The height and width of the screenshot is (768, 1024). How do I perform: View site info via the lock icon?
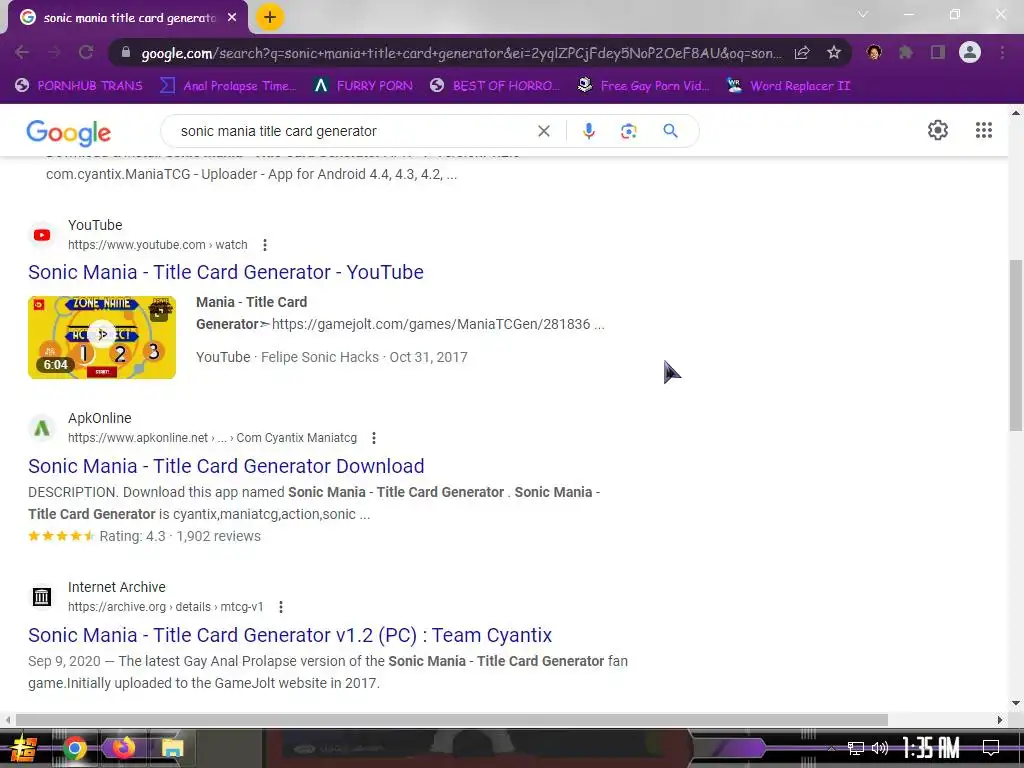(126, 52)
